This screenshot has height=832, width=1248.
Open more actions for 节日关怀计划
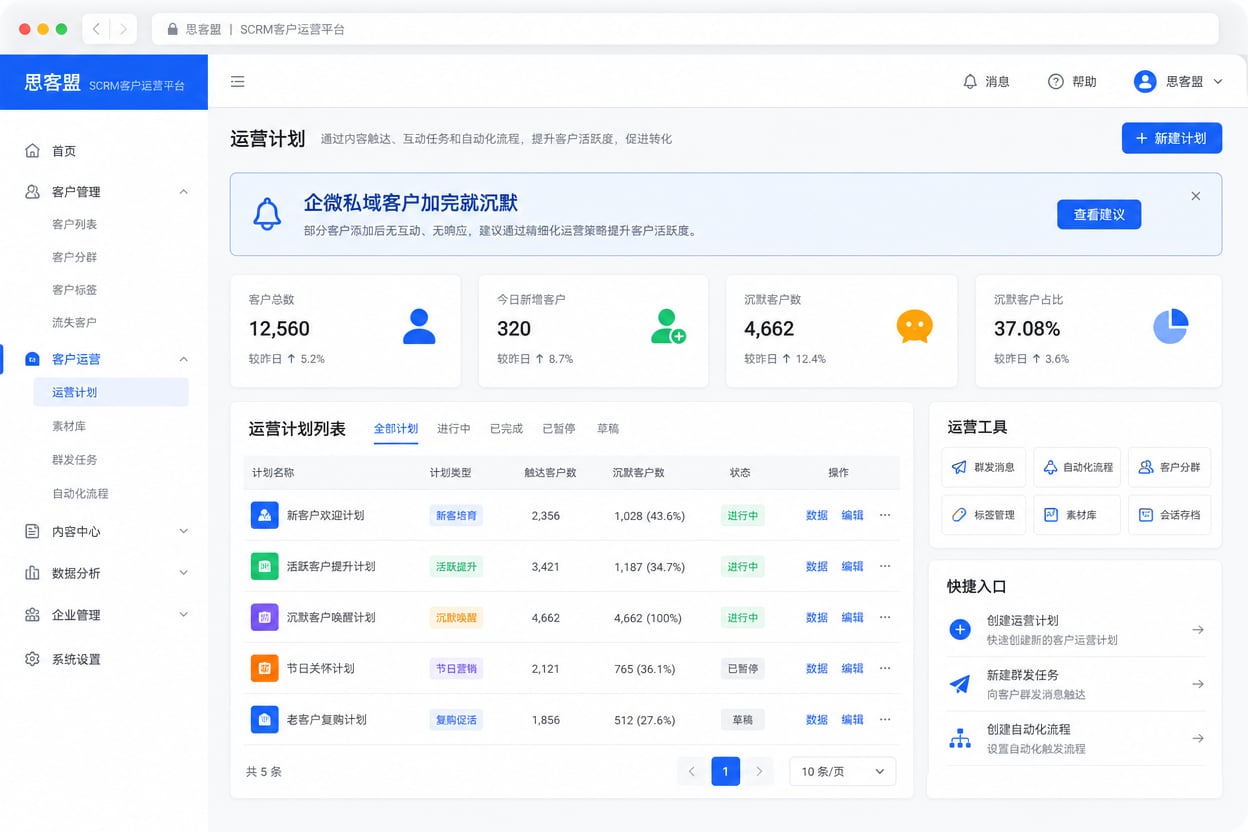coord(885,668)
